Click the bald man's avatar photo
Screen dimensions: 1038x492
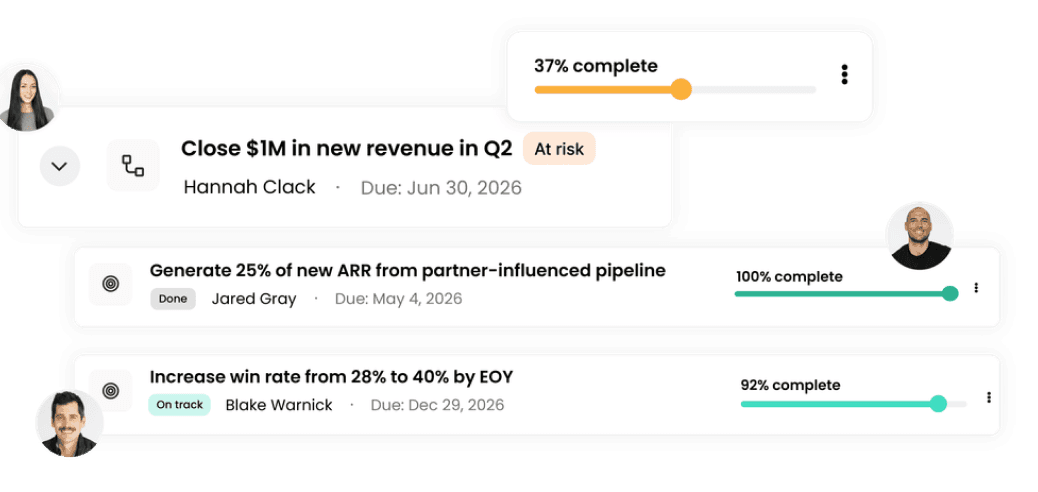point(920,236)
